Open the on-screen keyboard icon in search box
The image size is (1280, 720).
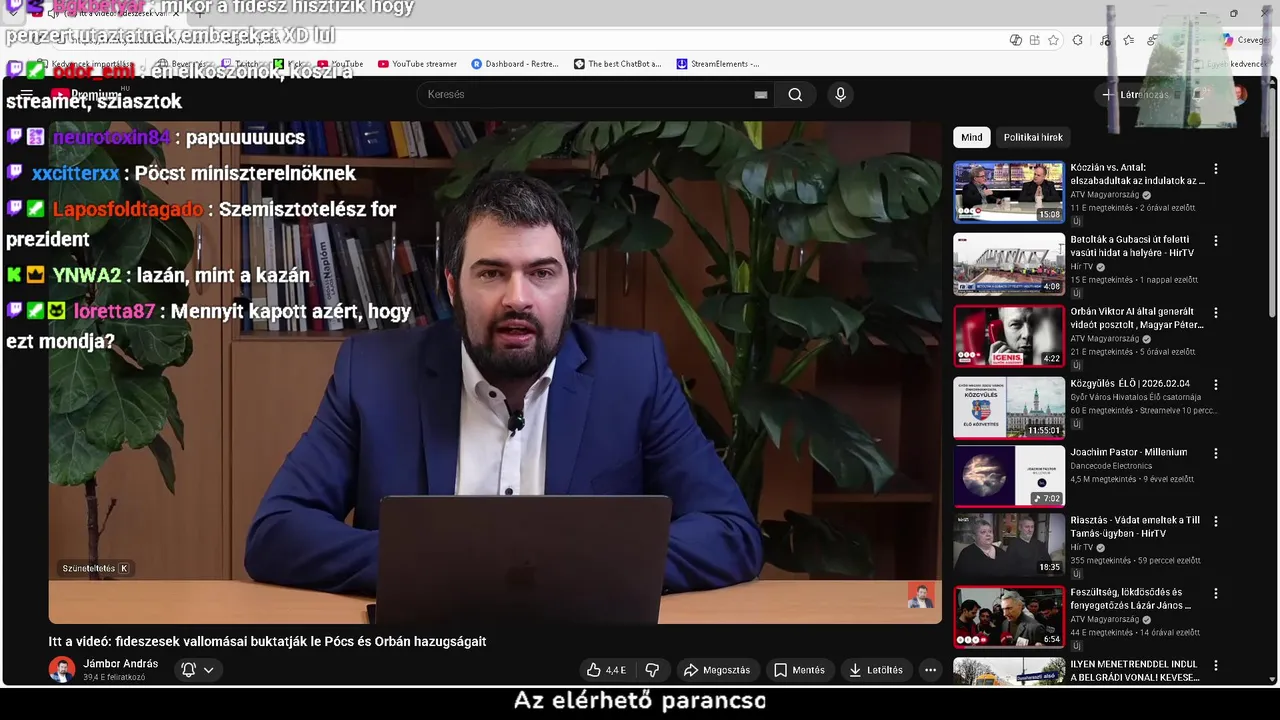pos(761,95)
